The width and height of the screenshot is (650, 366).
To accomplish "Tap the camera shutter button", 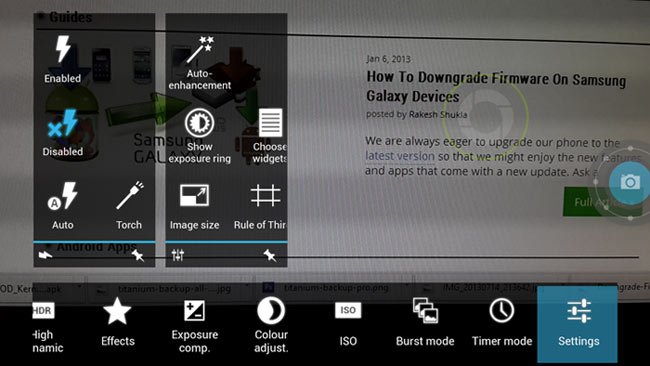I will click(629, 182).
